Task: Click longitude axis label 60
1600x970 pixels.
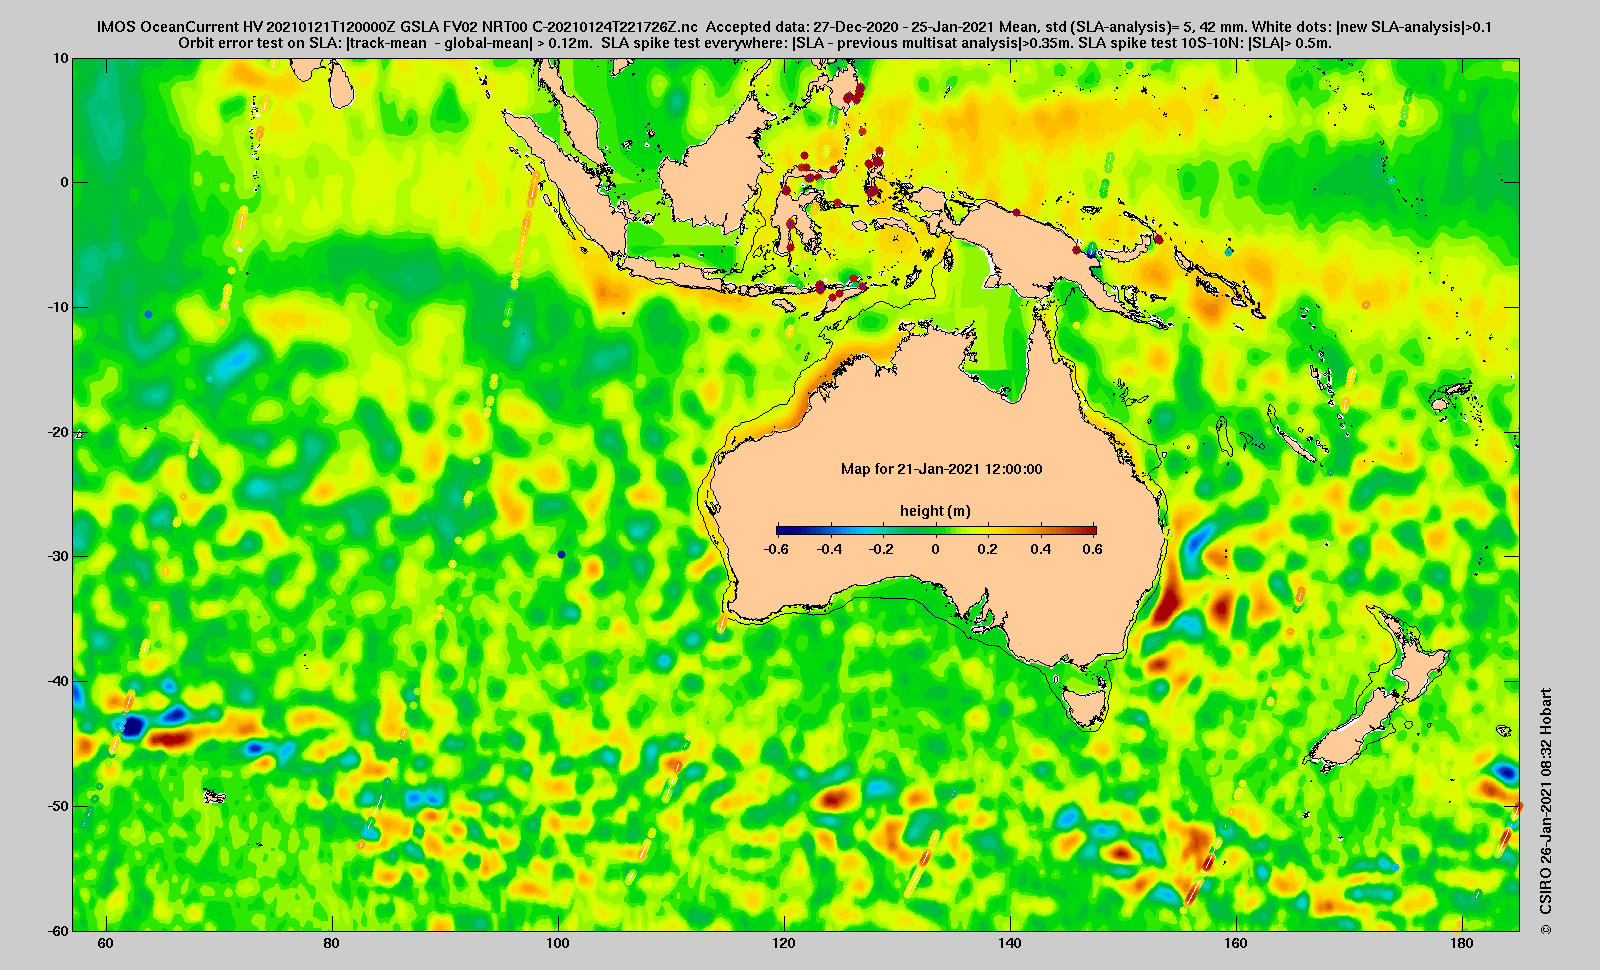Action: coord(105,944)
